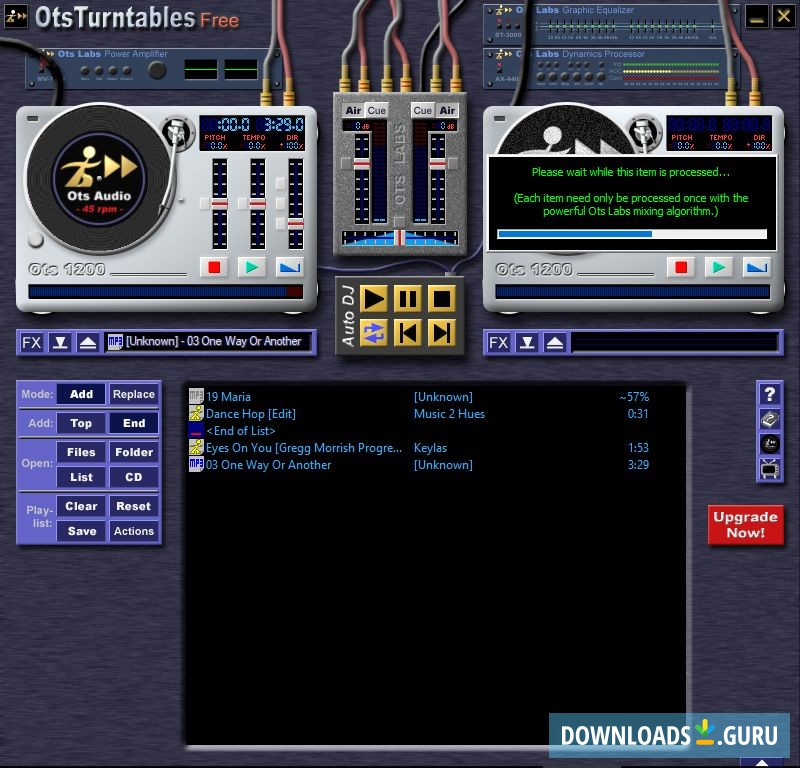Click the vinyl record icon in sidebar
Image resolution: width=800 pixels, height=768 pixels.
[x=769, y=444]
